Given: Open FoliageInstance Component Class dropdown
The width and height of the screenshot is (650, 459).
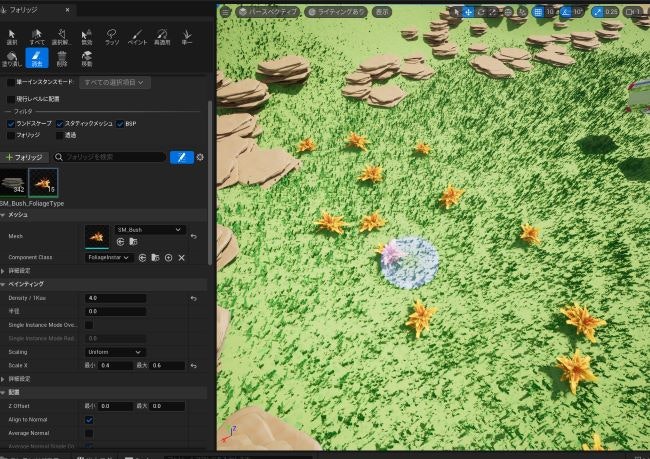Looking at the screenshot, I should [109, 258].
